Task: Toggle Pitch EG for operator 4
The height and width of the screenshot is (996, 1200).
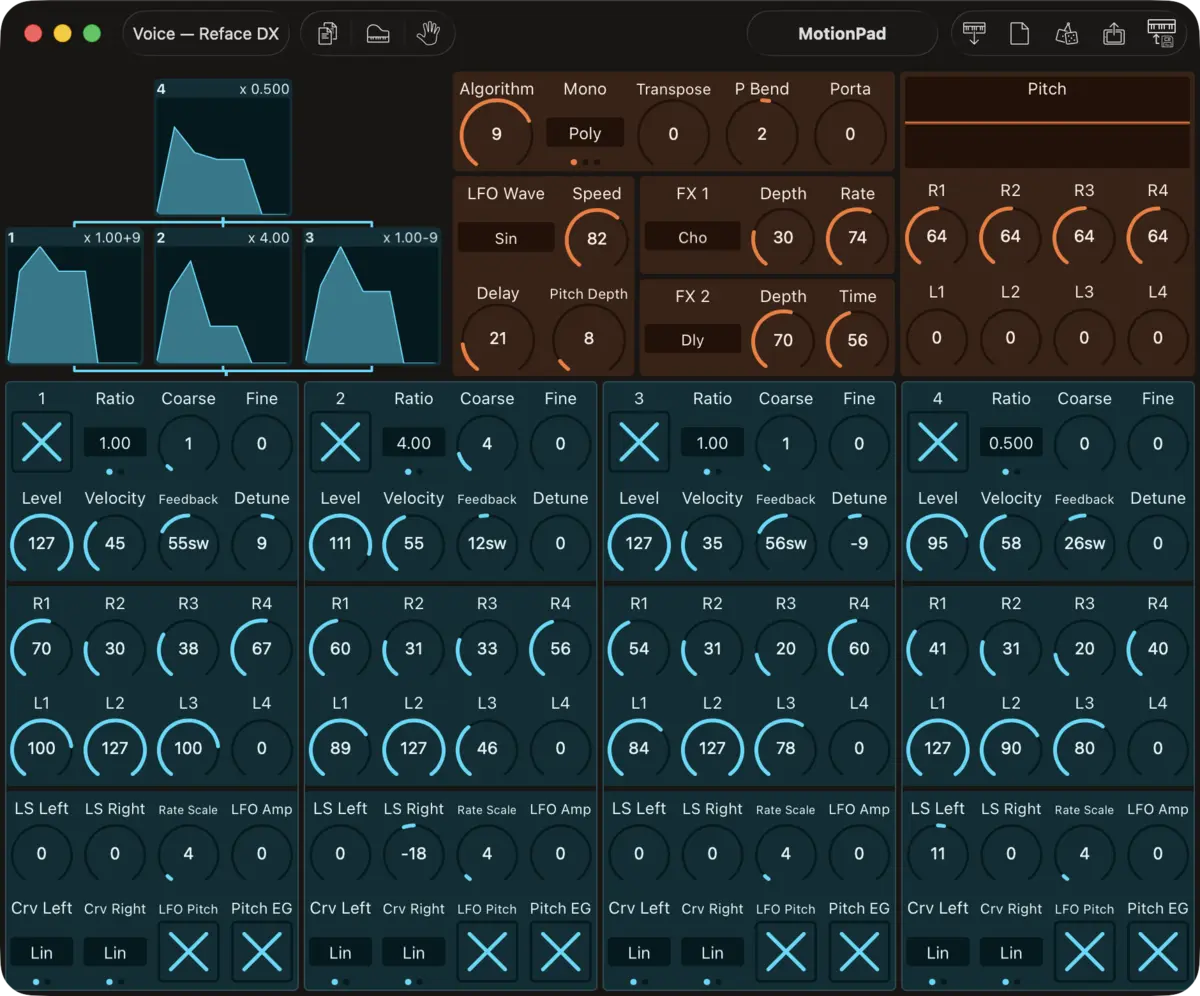Action: coord(1158,952)
